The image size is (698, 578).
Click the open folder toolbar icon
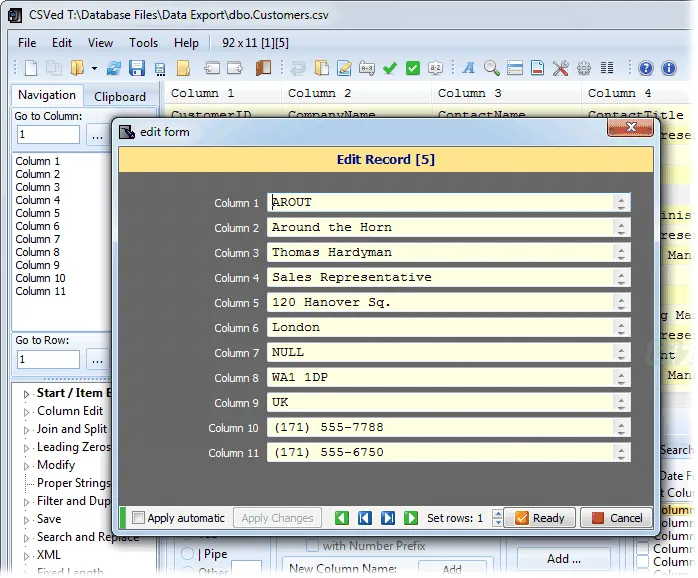(x=77, y=68)
